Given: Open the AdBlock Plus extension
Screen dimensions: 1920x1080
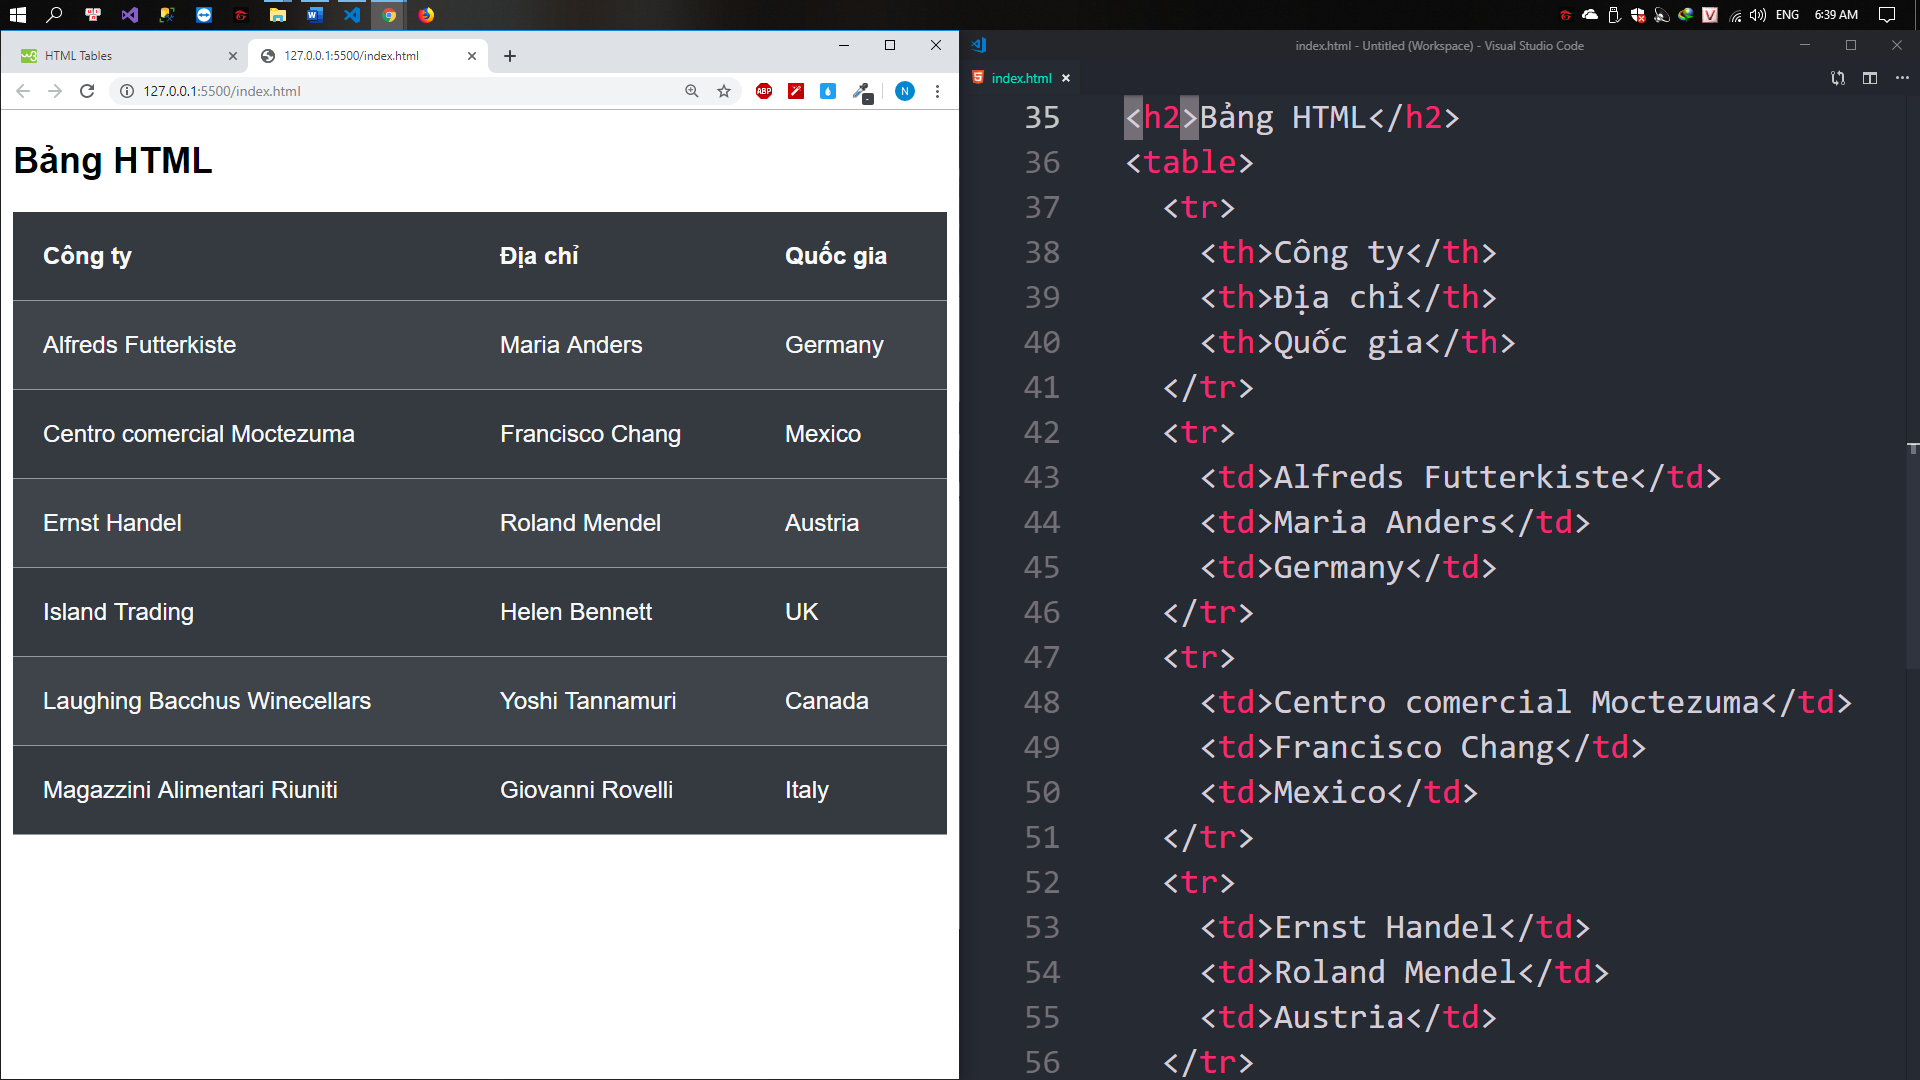Looking at the screenshot, I should tap(764, 91).
